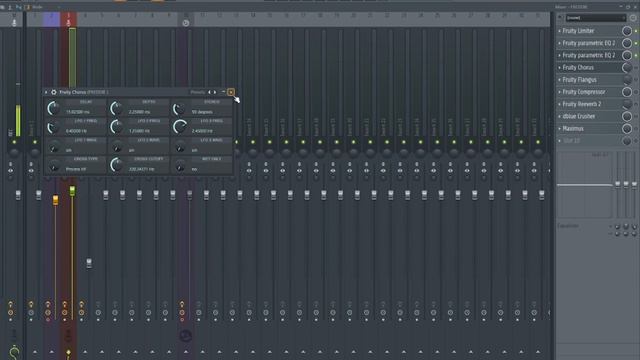Click the dblue Crusher mix level knob

[627, 117]
